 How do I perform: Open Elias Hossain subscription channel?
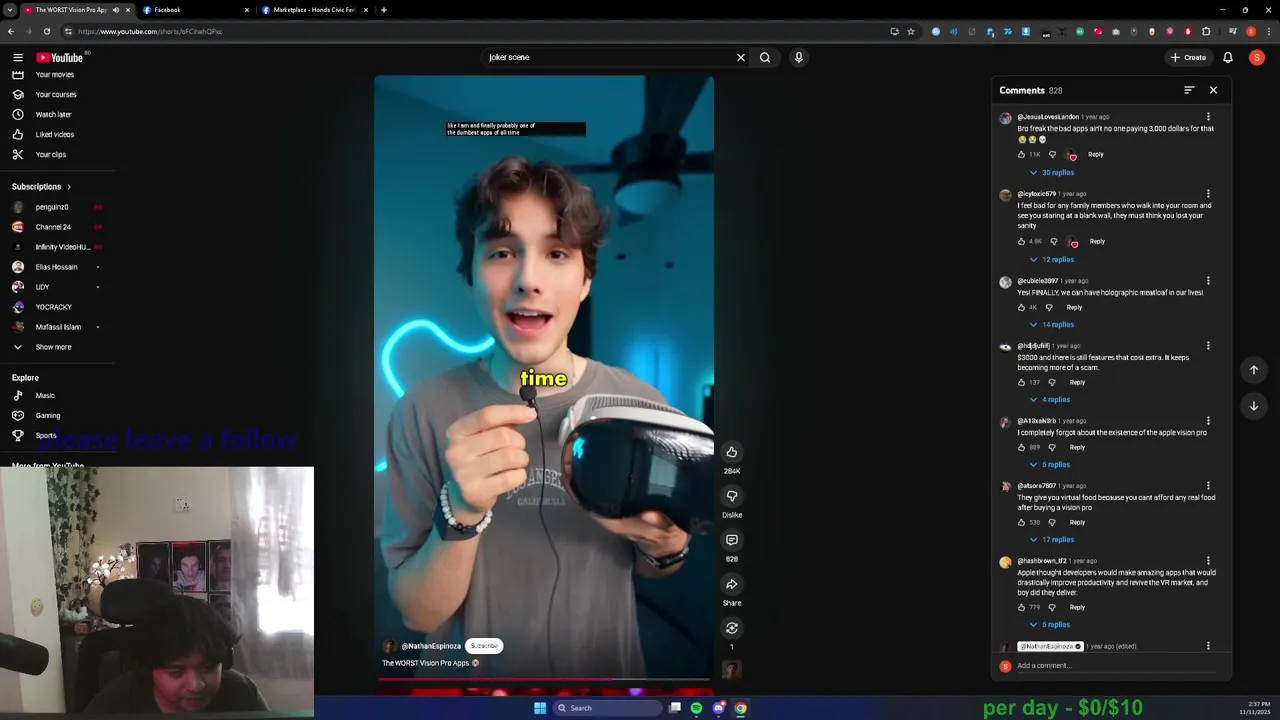pos(54,267)
